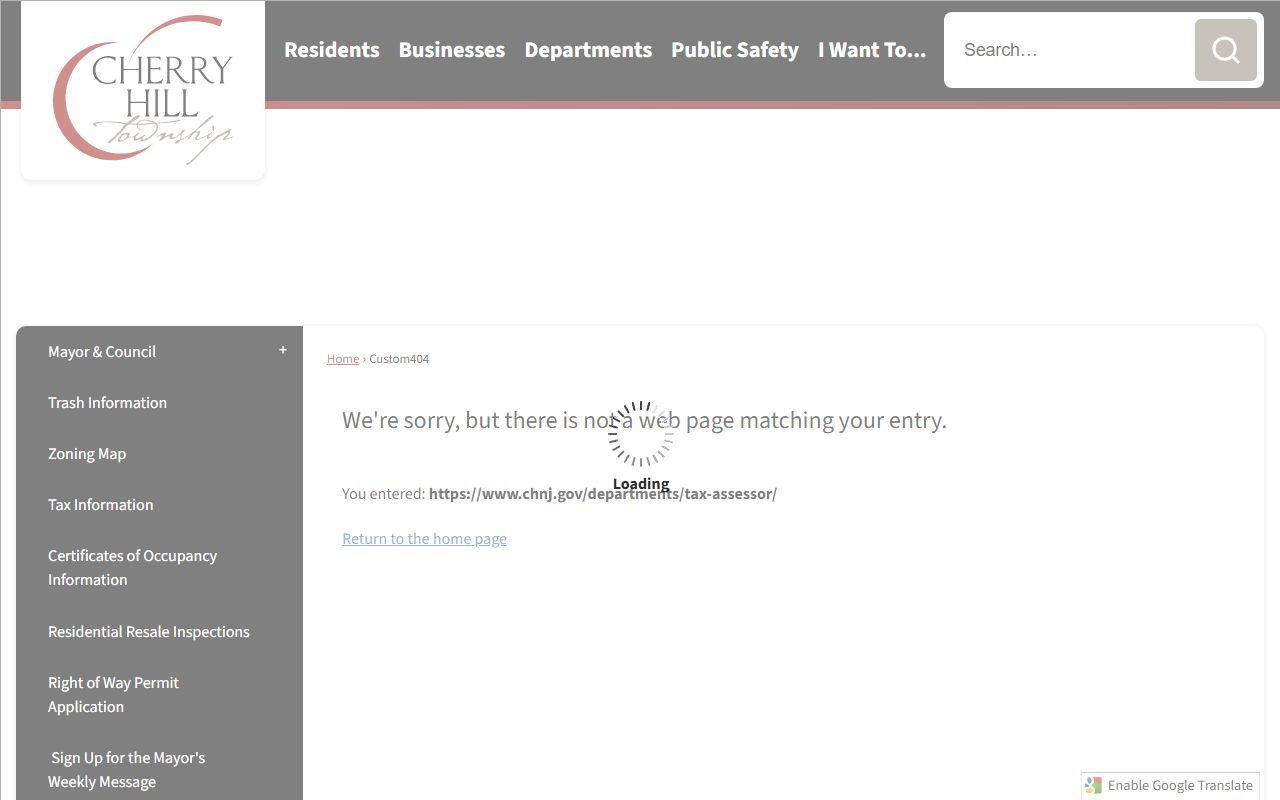Open Trash Information in the sidebar
The height and width of the screenshot is (800, 1280).
coord(107,403)
